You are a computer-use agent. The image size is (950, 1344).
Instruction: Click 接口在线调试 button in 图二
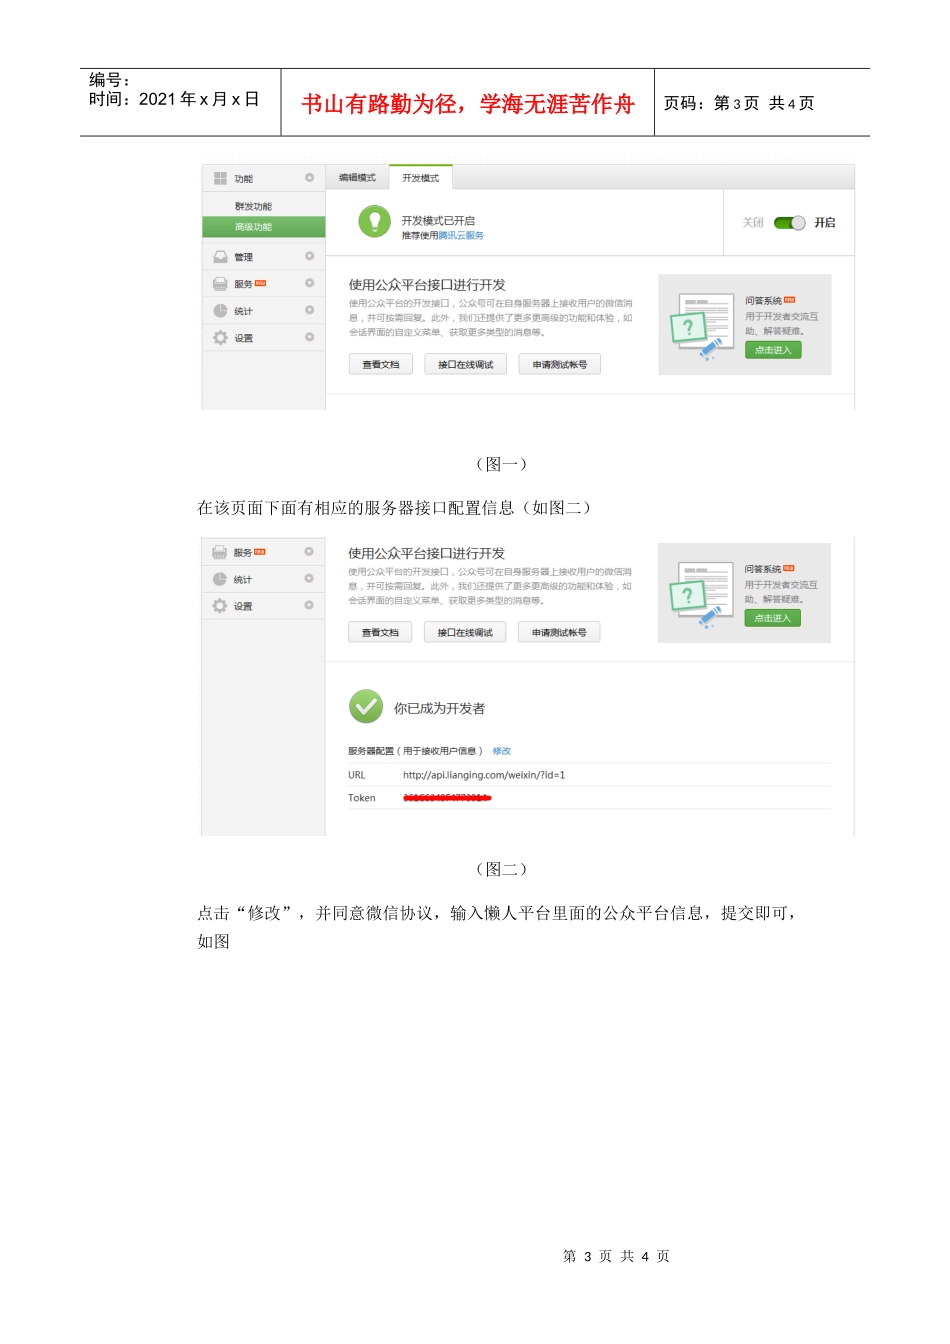465,633
